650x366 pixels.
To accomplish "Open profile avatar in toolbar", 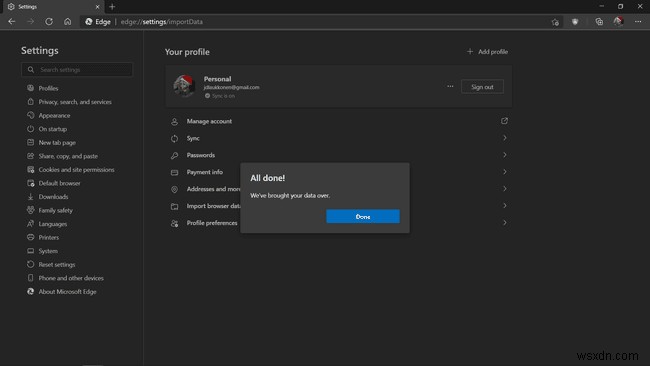I will [x=618, y=22].
